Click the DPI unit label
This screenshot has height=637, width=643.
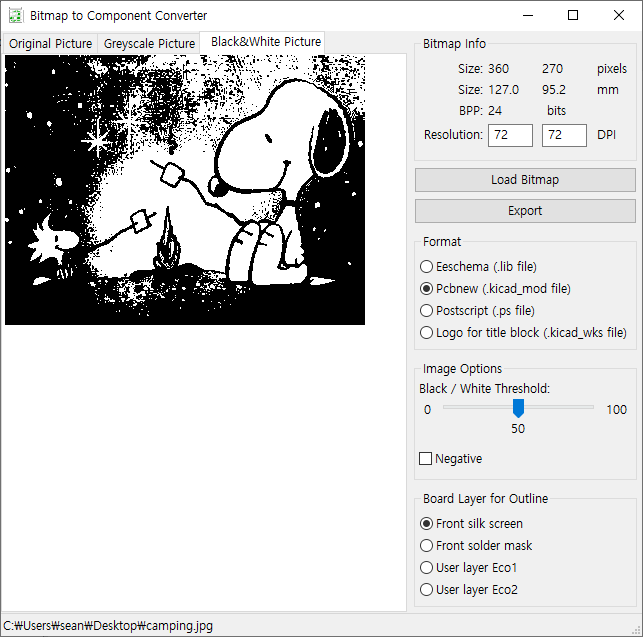click(x=607, y=135)
